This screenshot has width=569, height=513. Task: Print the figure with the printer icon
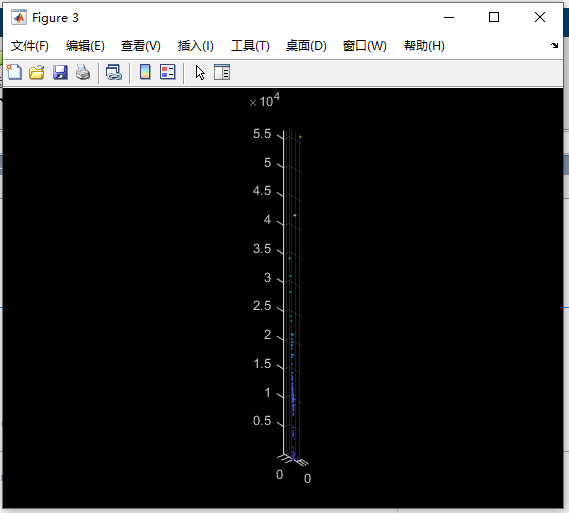coord(83,72)
